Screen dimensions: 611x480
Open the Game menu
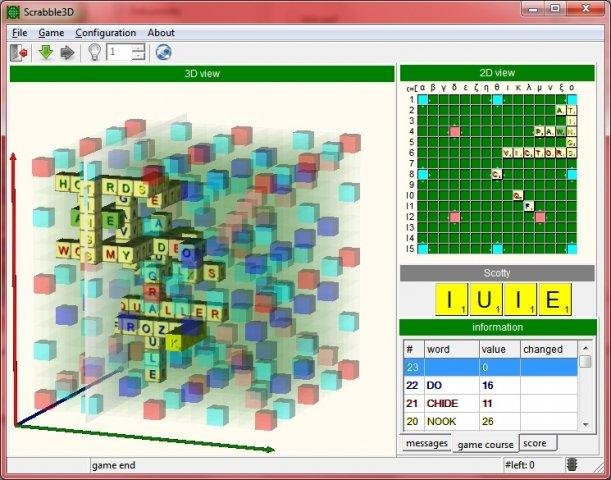51,33
